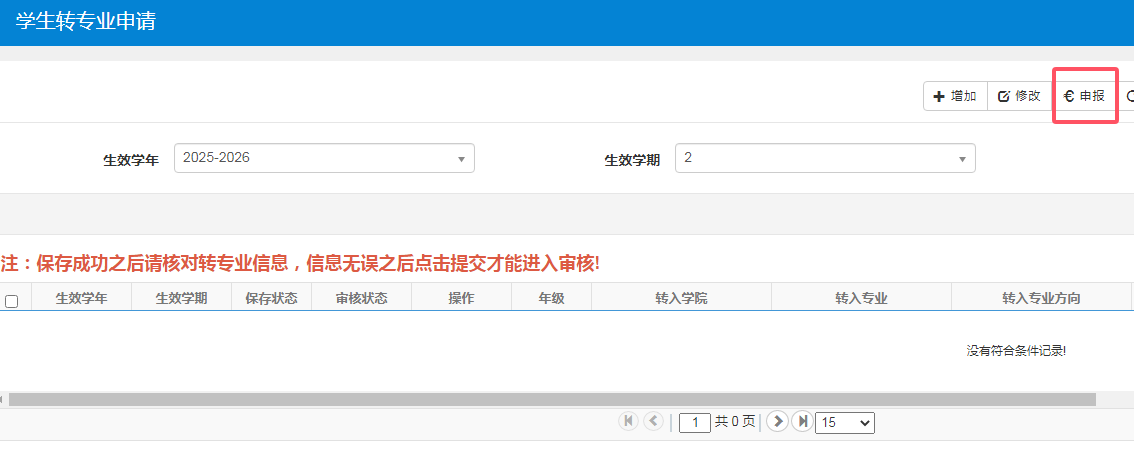Viewport: 1134px width, 463px height.
Task: Click the partially visible toolbar icon after 申报
Action: (1129, 96)
